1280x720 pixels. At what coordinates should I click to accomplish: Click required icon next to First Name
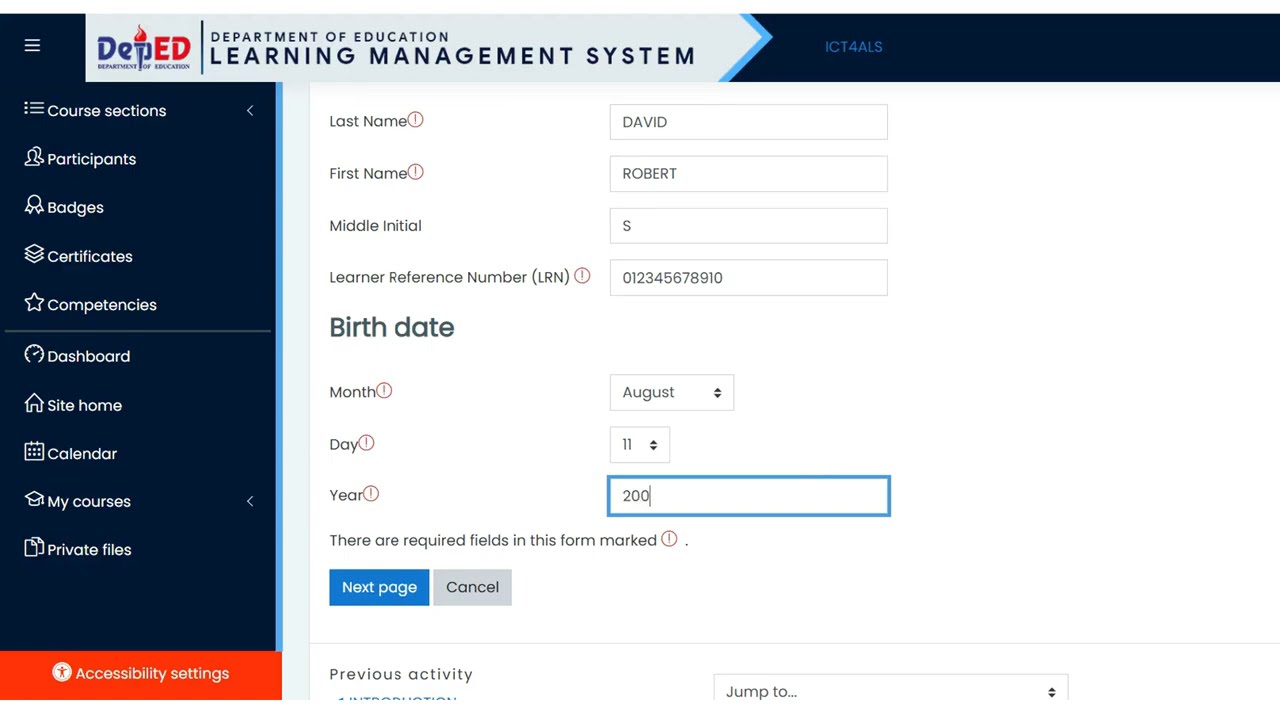(416, 172)
